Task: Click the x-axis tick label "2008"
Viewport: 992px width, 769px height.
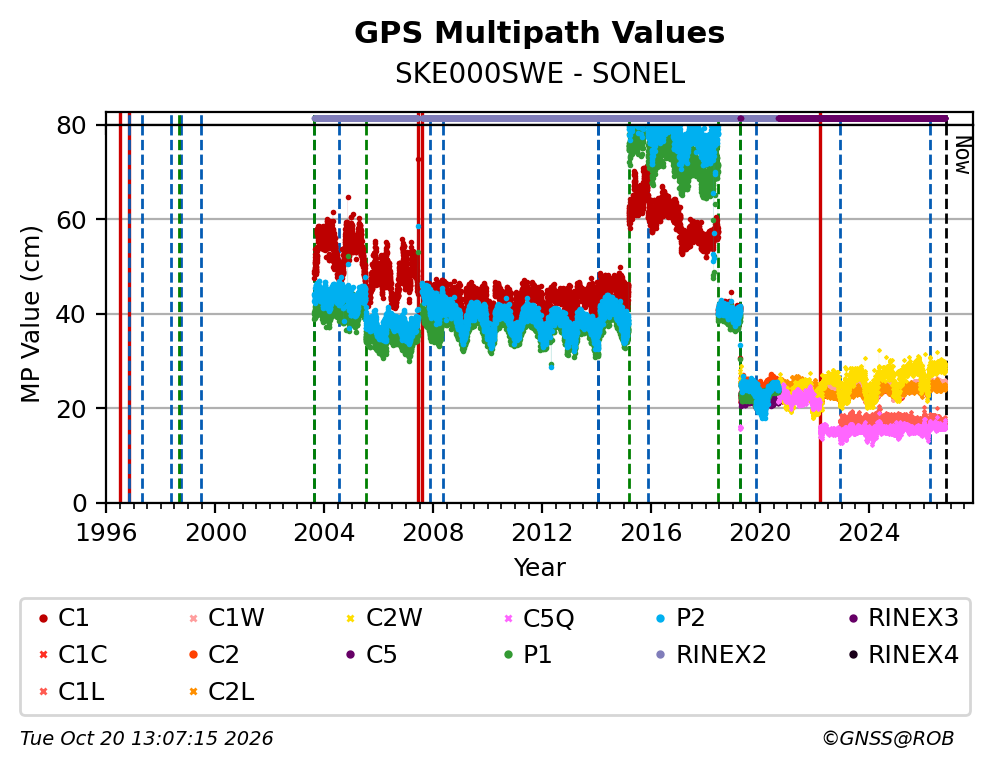Action: [x=433, y=532]
